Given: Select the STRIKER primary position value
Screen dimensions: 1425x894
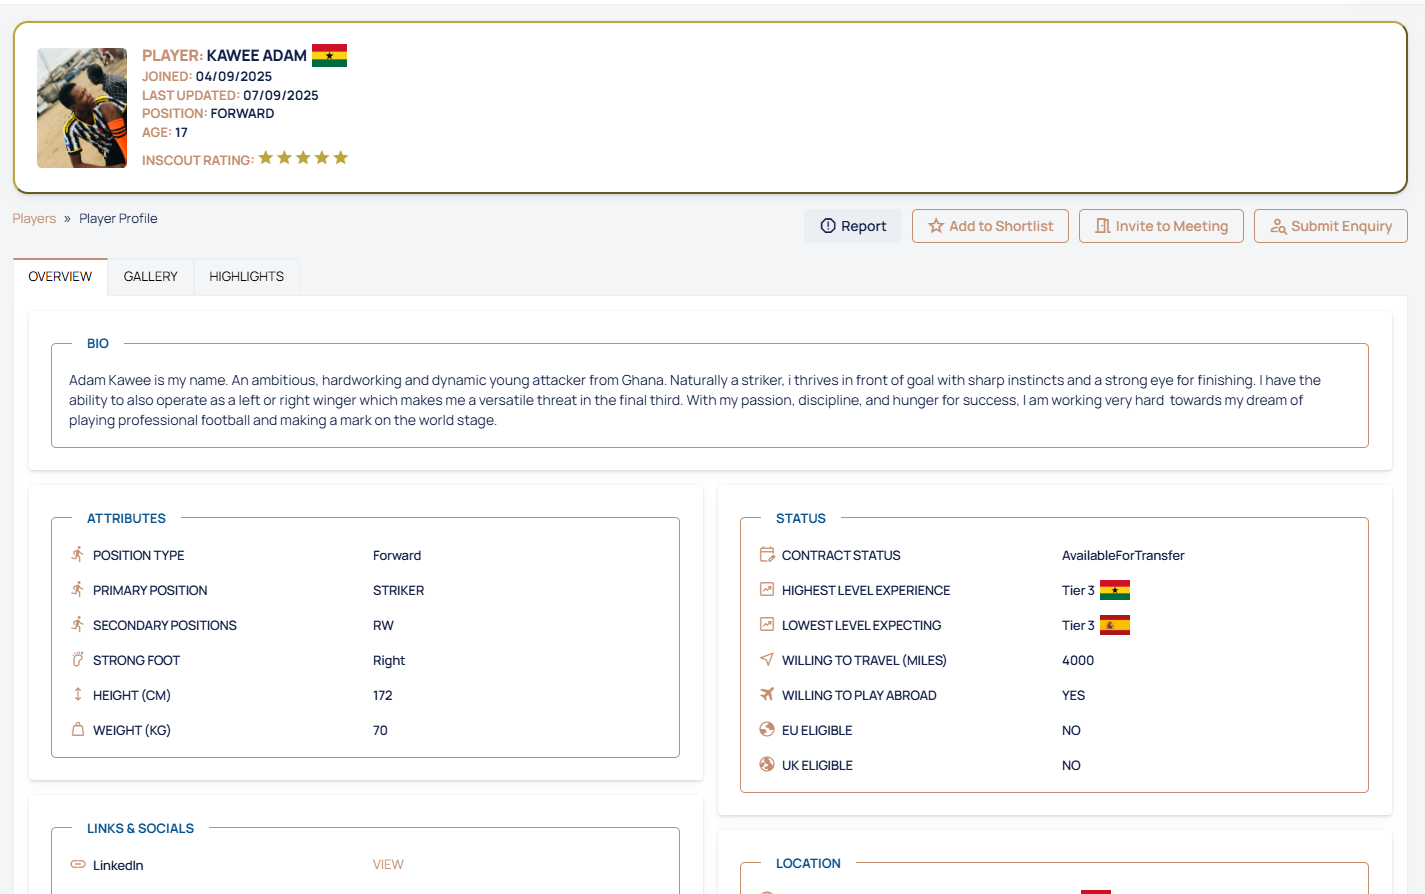Looking at the screenshot, I should (x=398, y=591).
